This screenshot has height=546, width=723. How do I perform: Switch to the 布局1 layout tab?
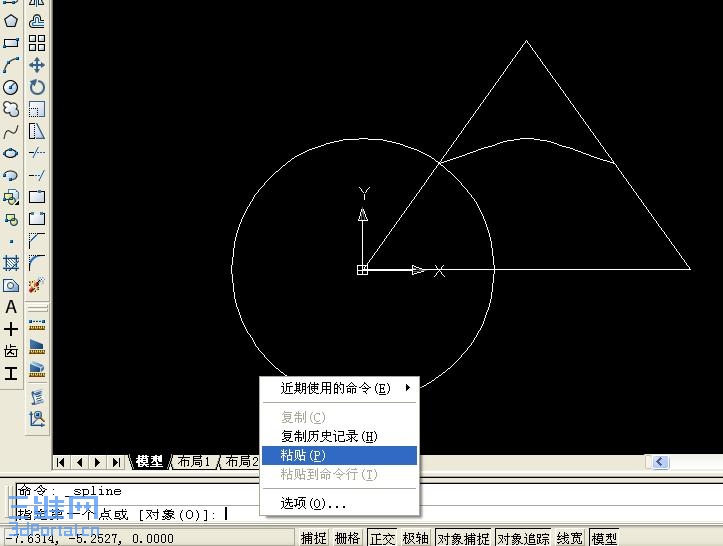[x=194, y=461]
